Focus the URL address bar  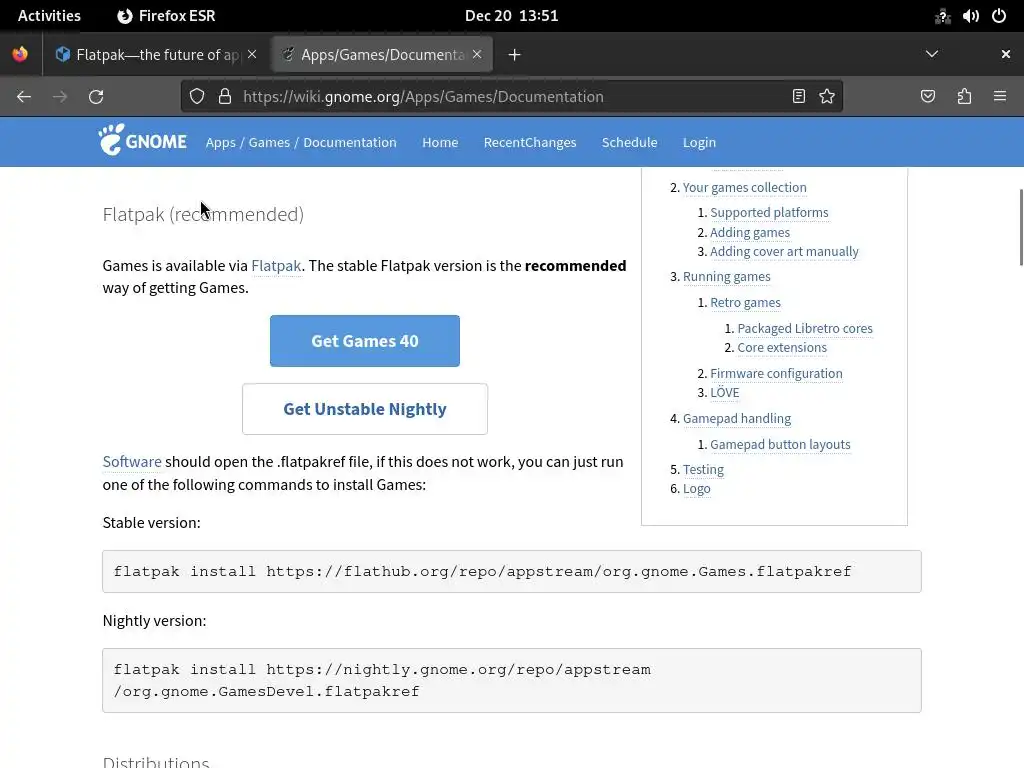pyautogui.click(x=513, y=97)
